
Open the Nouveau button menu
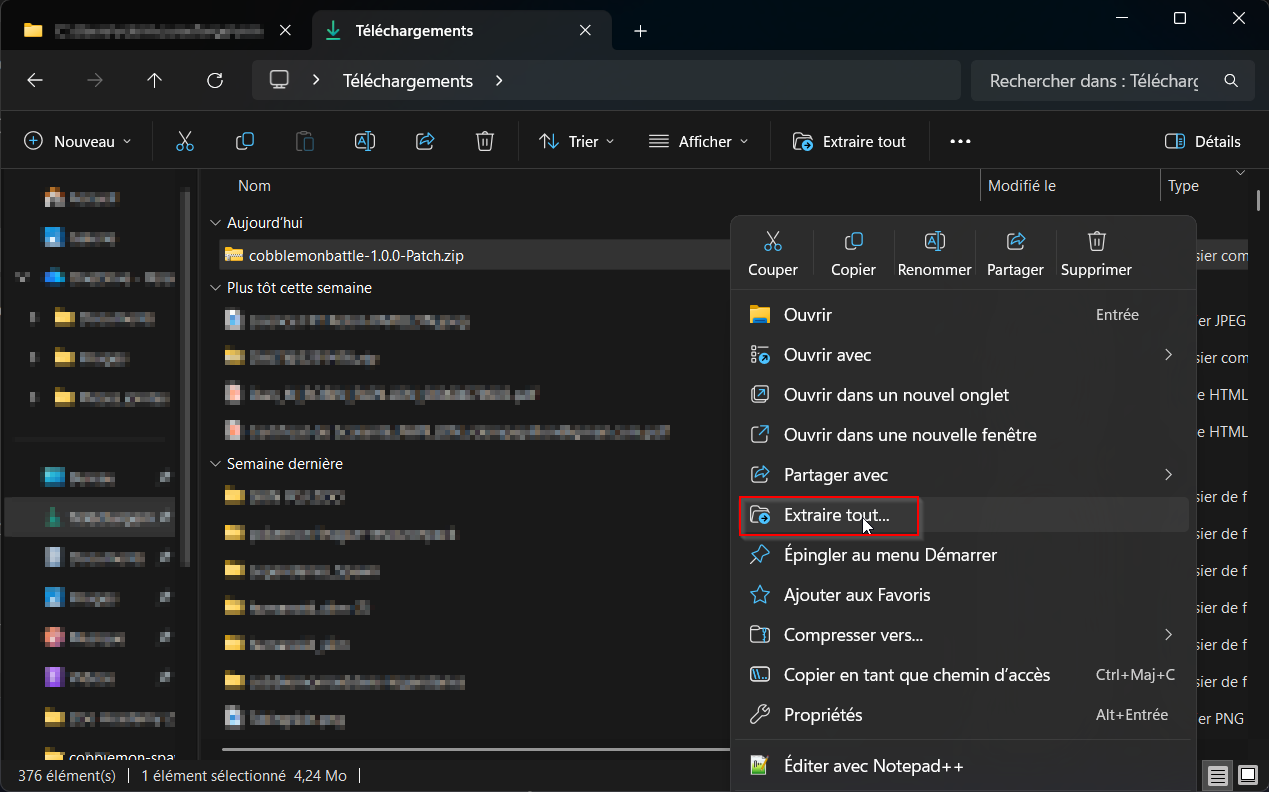click(78, 141)
